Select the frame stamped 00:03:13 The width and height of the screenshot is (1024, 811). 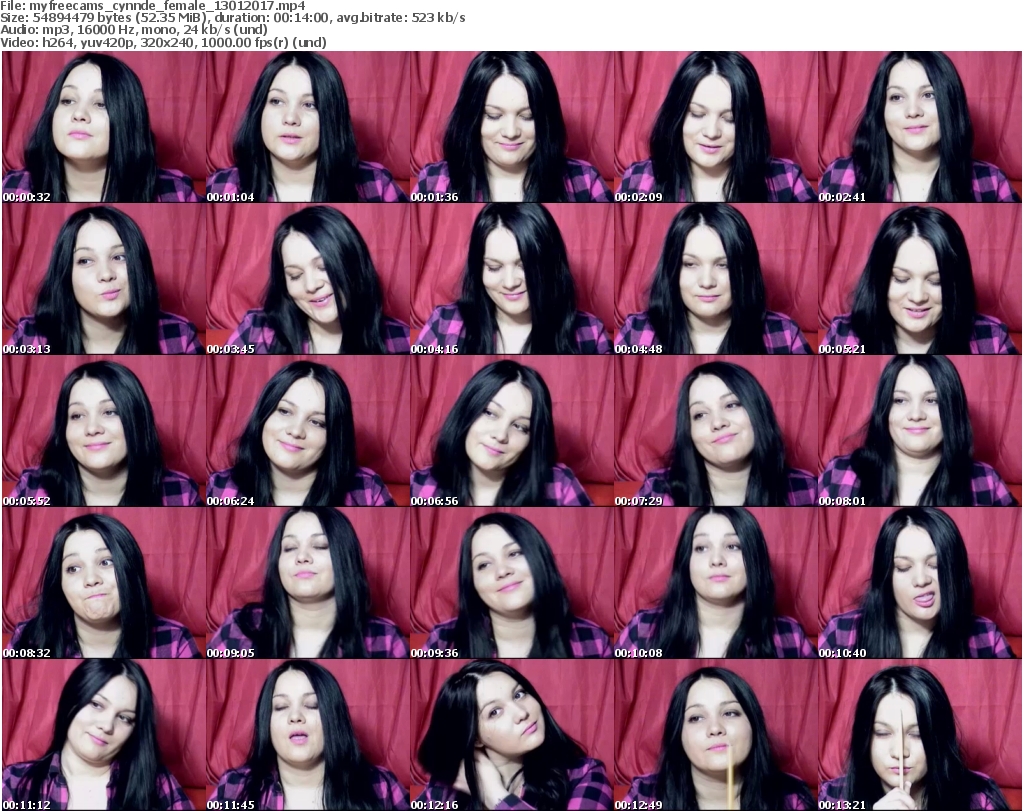pyautogui.click(x=104, y=279)
